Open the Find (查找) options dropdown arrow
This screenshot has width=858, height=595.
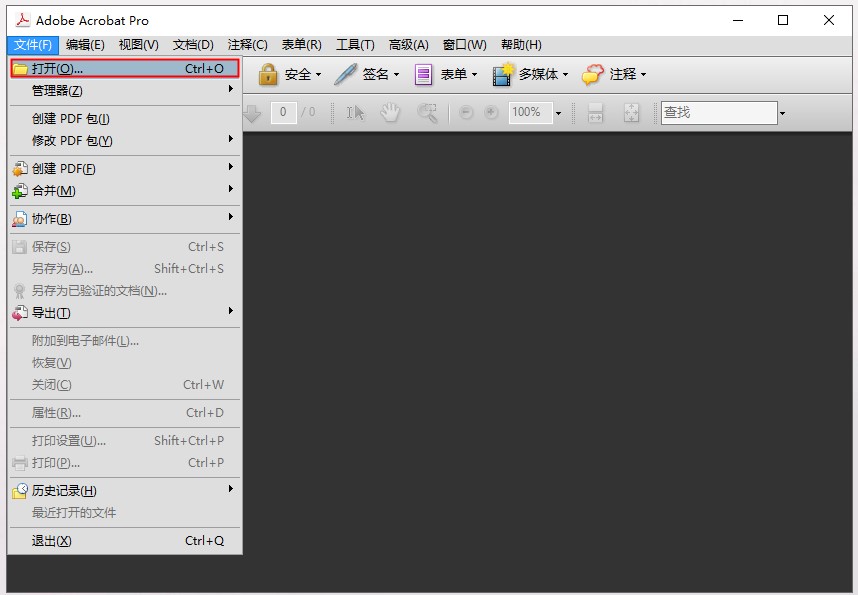tap(782, 113)
